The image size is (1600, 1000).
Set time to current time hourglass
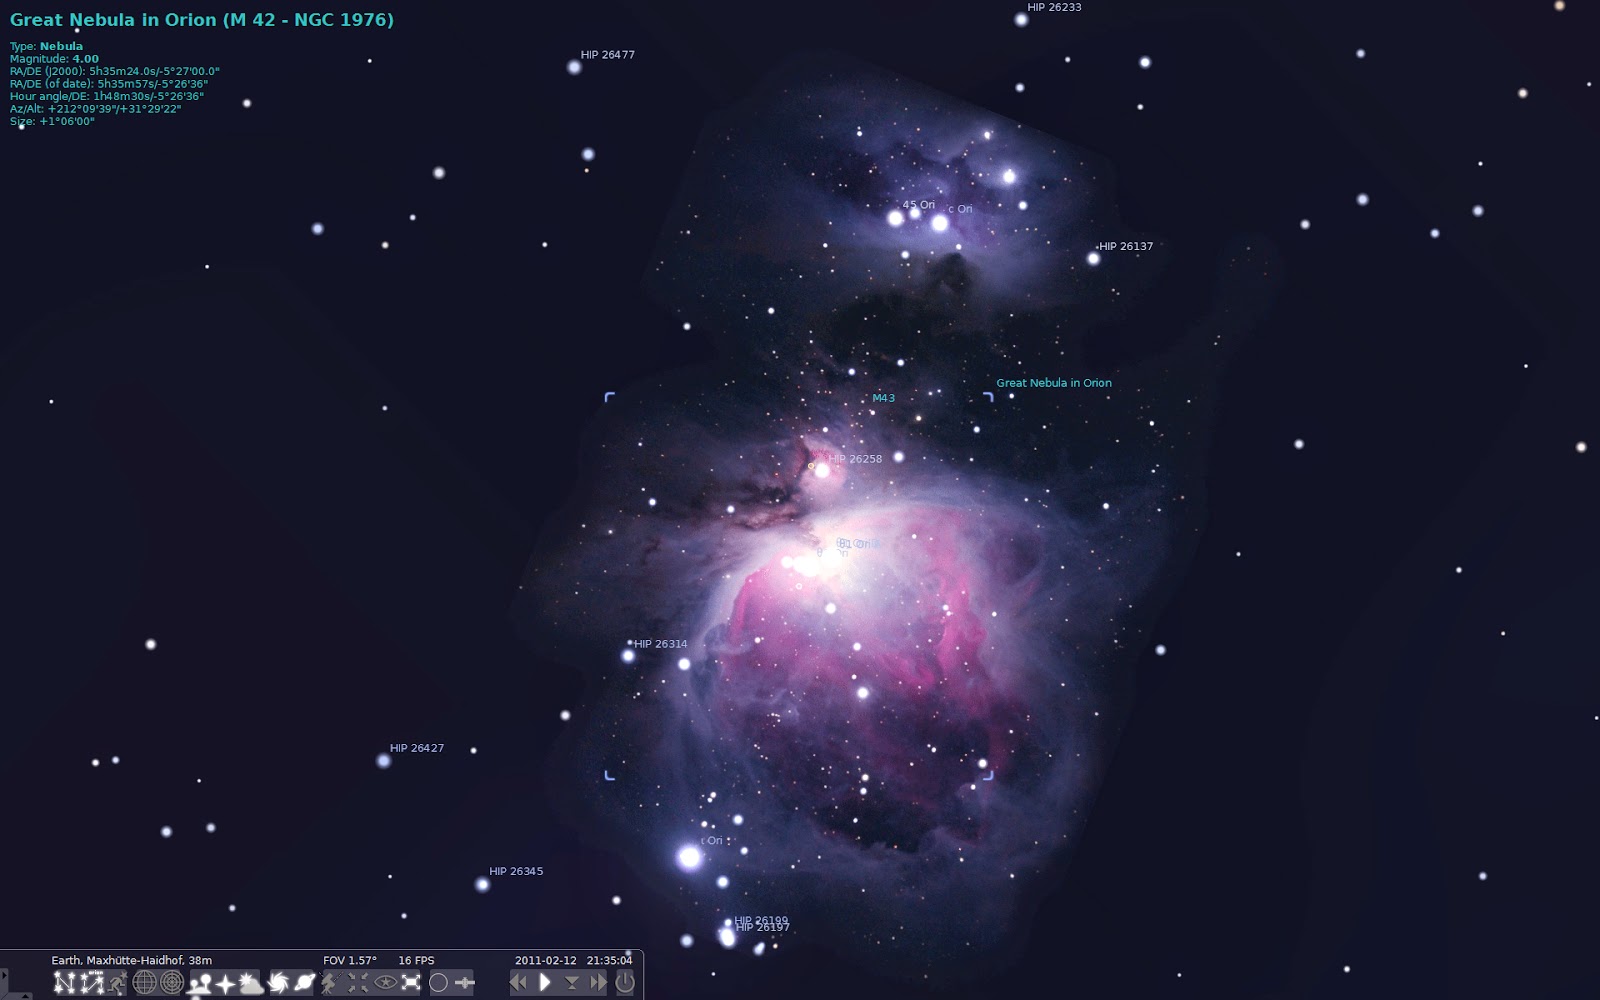click(572, 983)
